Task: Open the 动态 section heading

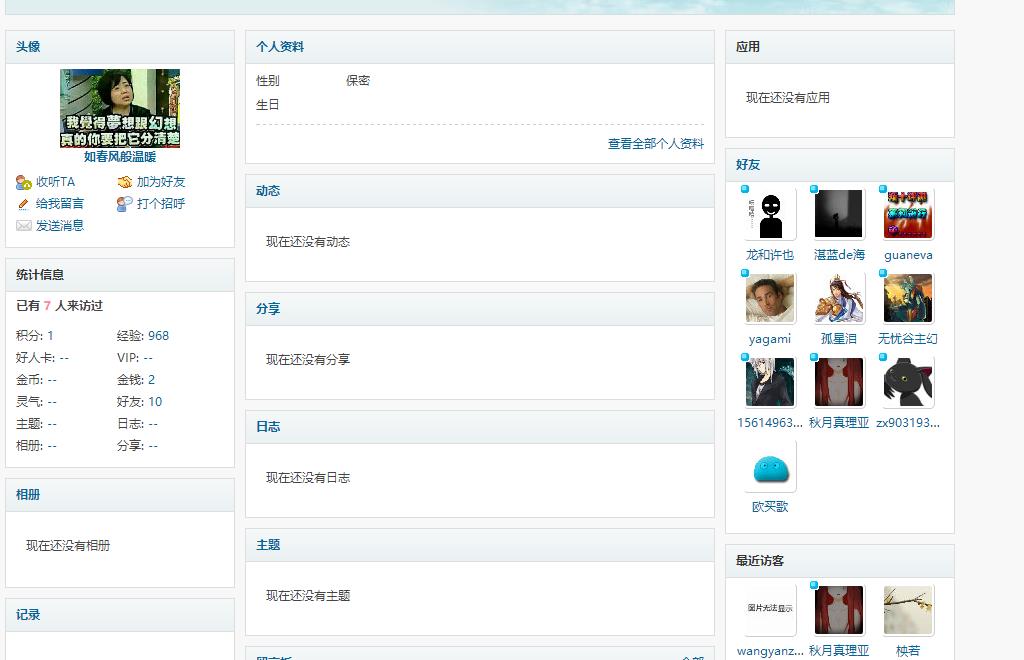Action: 268,191
